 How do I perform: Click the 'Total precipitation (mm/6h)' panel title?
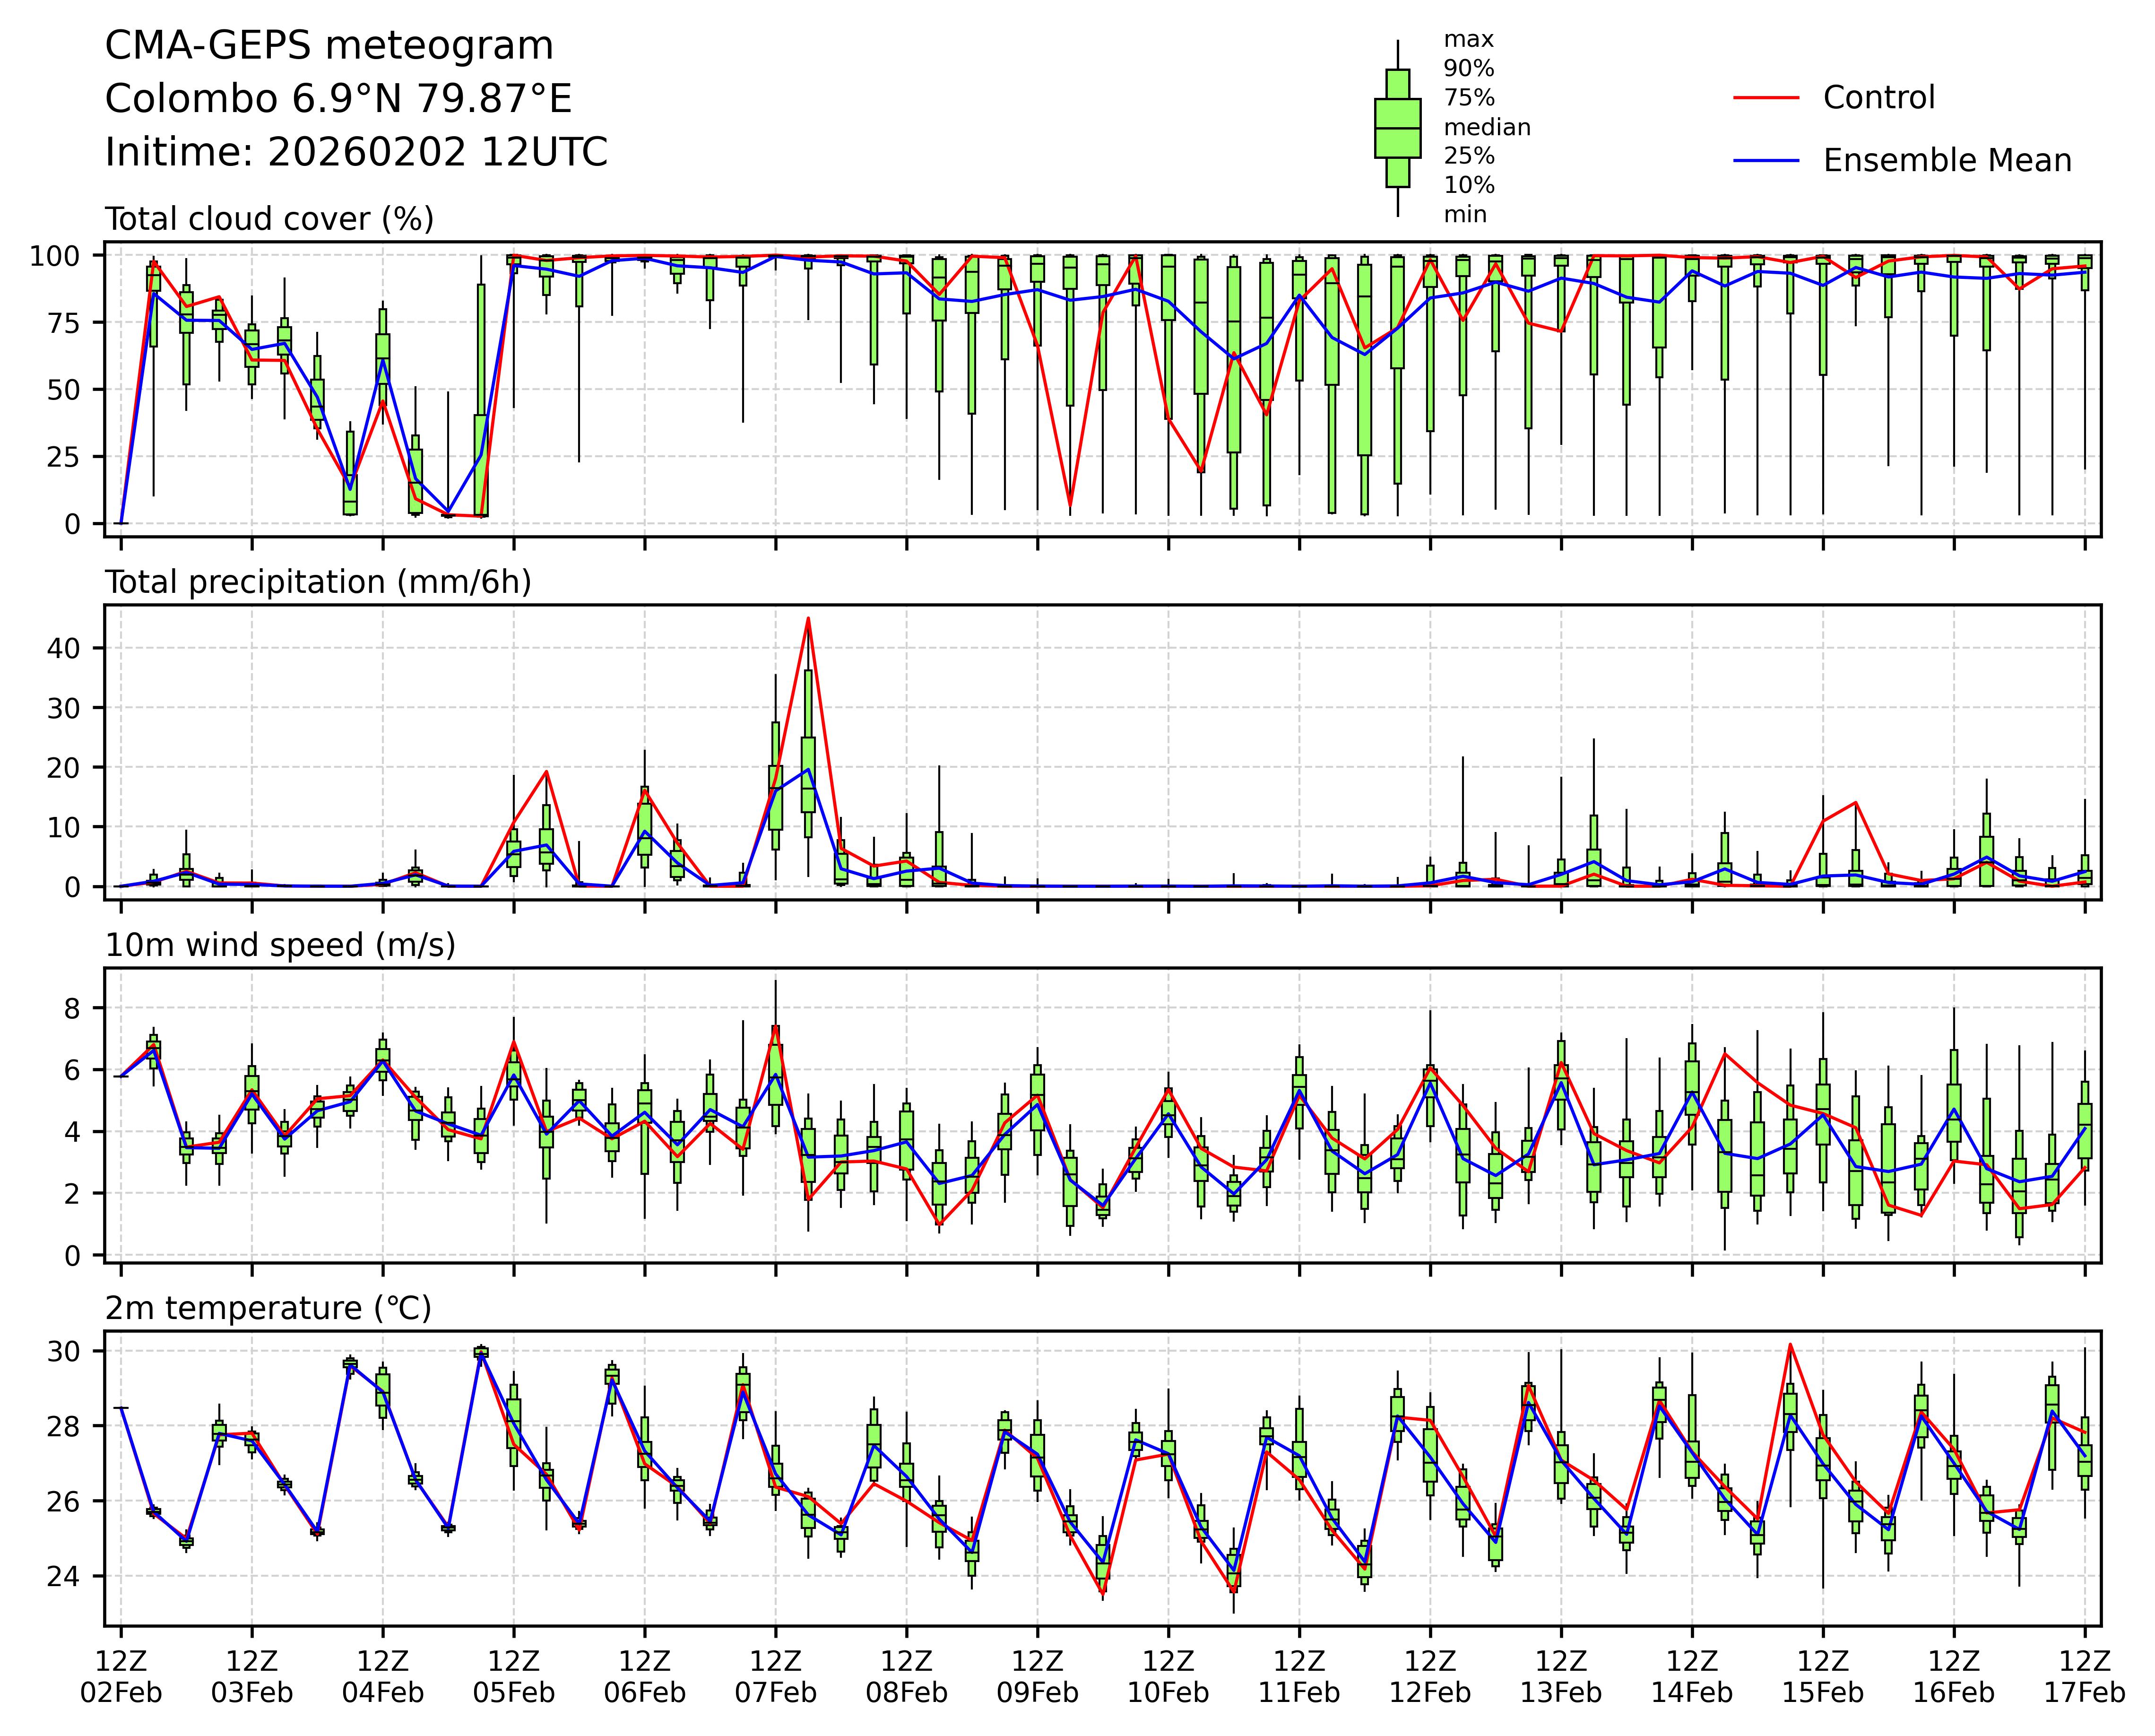tap(318, 582)
